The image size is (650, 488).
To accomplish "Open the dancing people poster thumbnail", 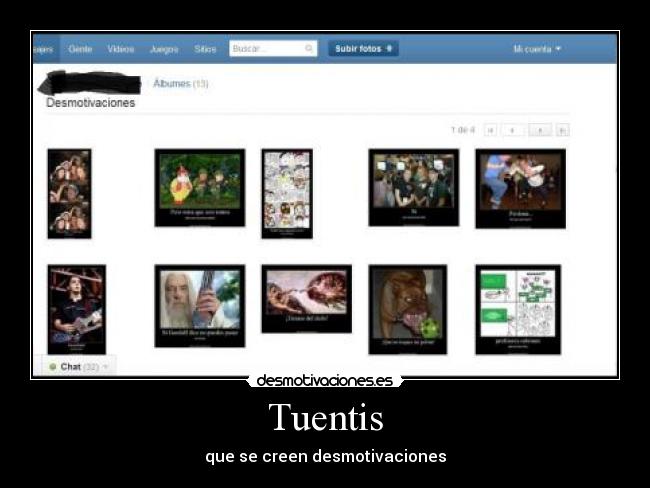I will (521, 189).
